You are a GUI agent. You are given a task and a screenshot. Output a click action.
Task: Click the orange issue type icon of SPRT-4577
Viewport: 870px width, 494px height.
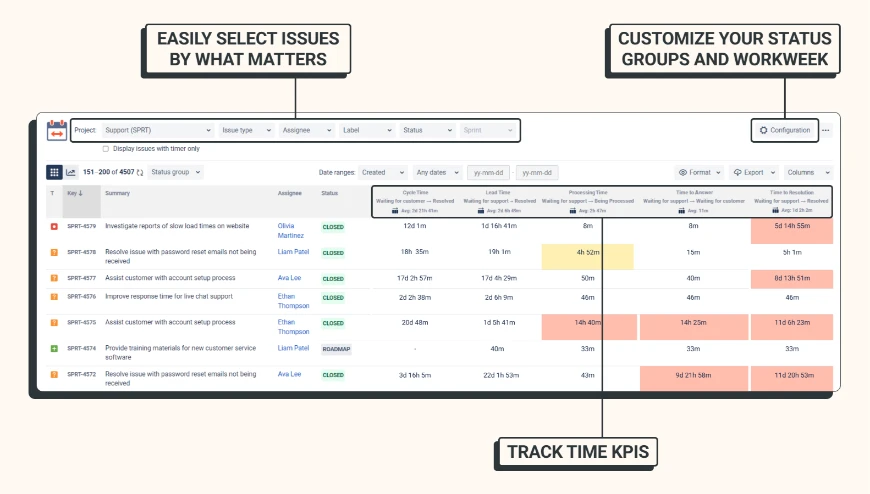tap(54, 278)
